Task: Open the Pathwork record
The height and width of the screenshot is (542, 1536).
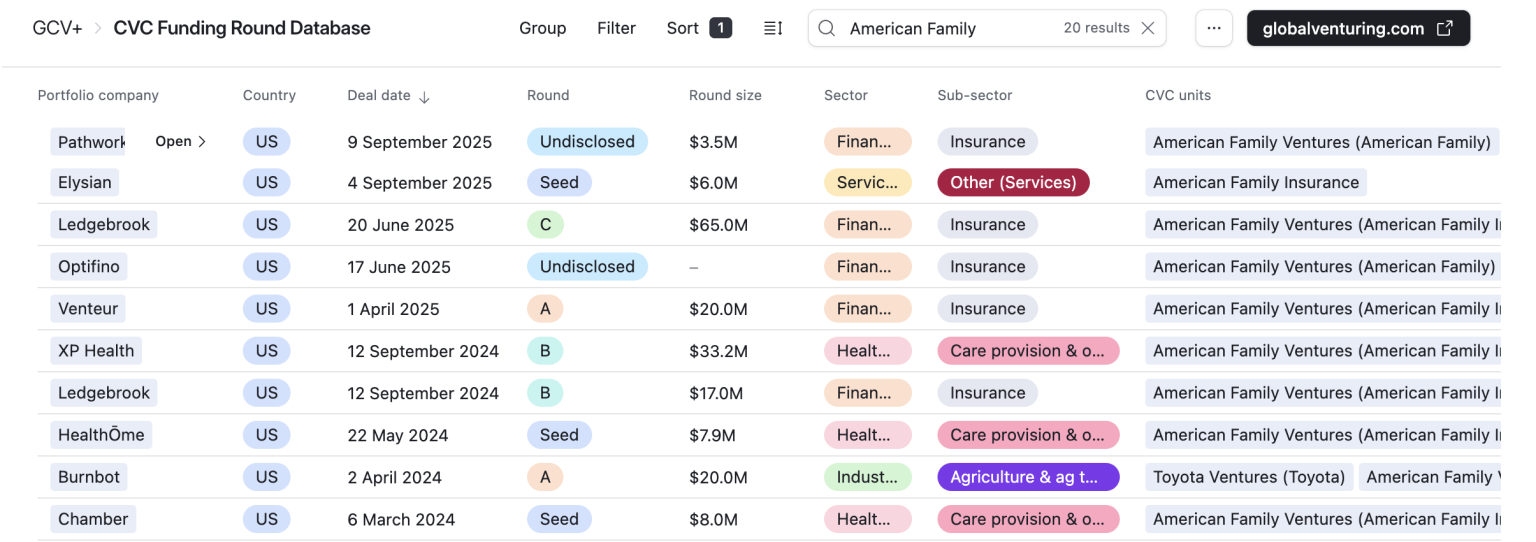Action: 181,141
